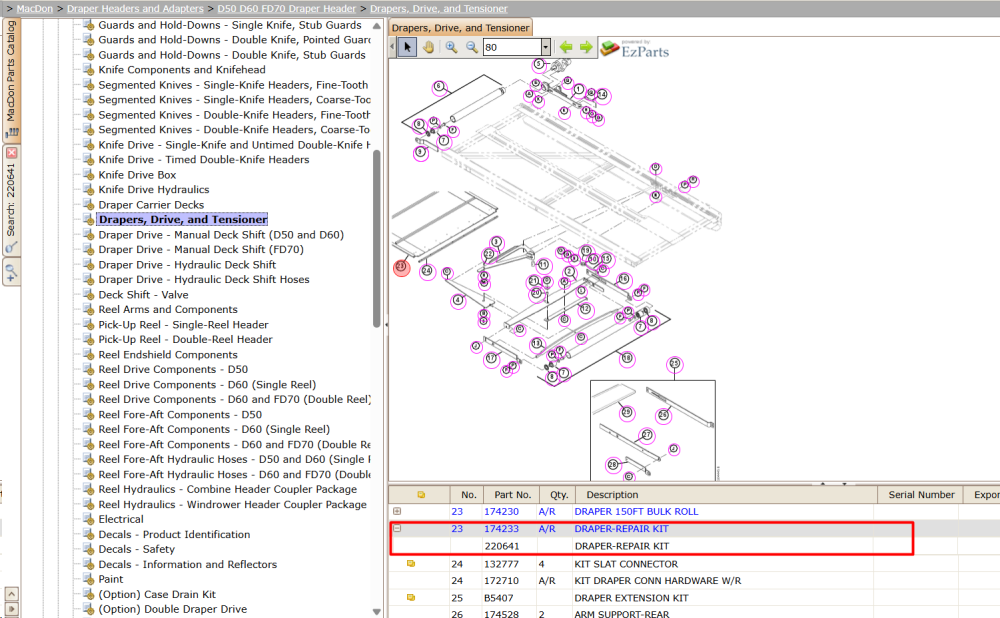
Task: Expand the row for part 174230
Action: tap(397, 511)
